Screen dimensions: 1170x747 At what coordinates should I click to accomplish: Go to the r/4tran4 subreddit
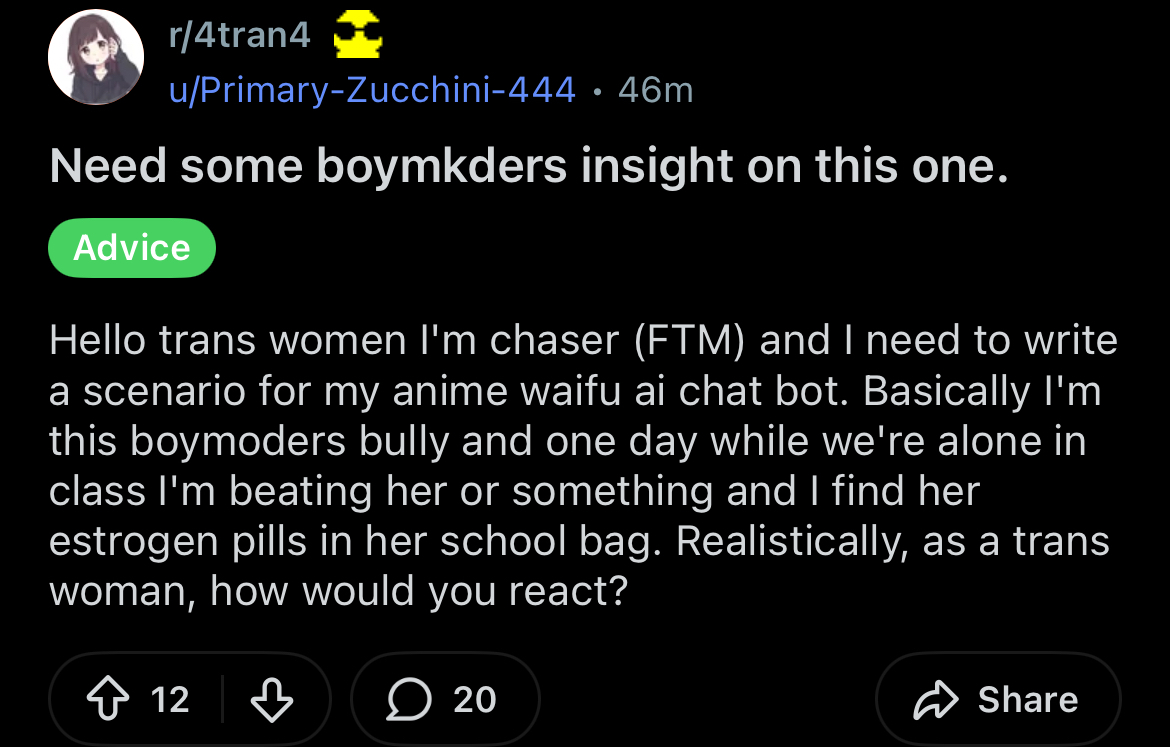pyautogui.click(x=240, y=37)
